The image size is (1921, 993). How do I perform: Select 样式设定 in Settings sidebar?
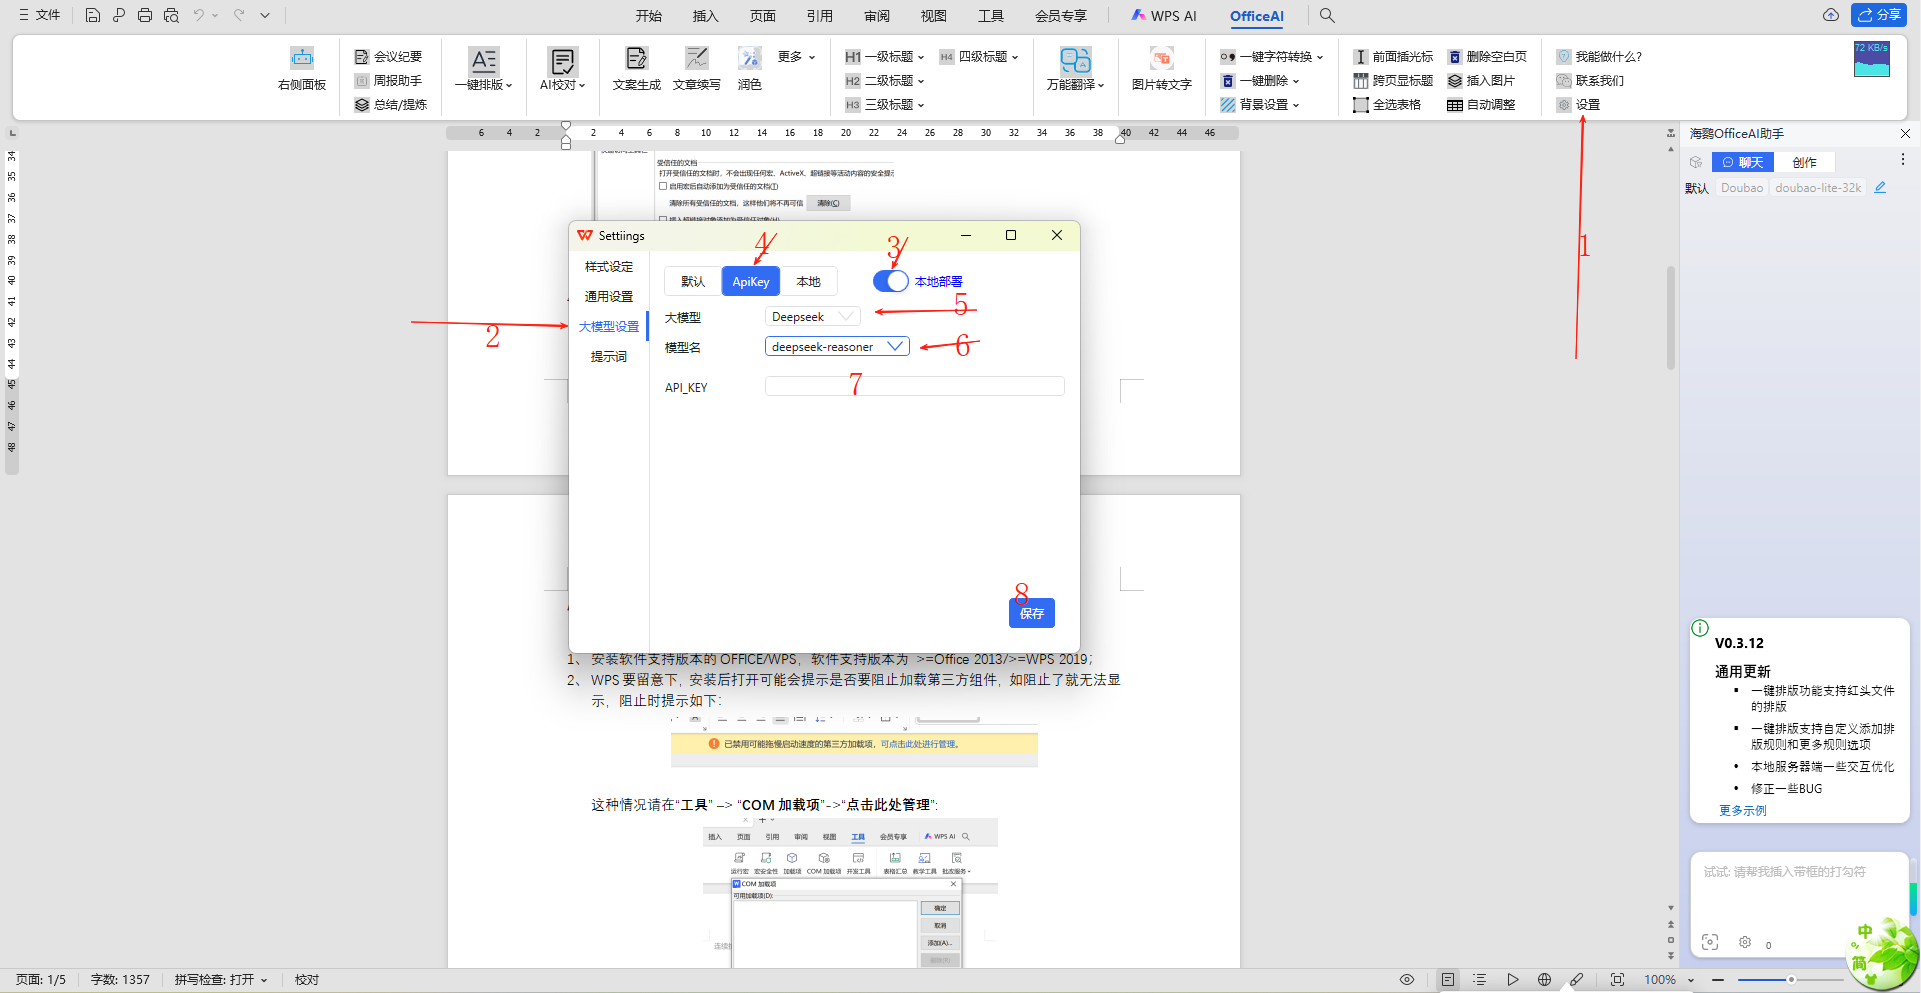tap(609, 267)
